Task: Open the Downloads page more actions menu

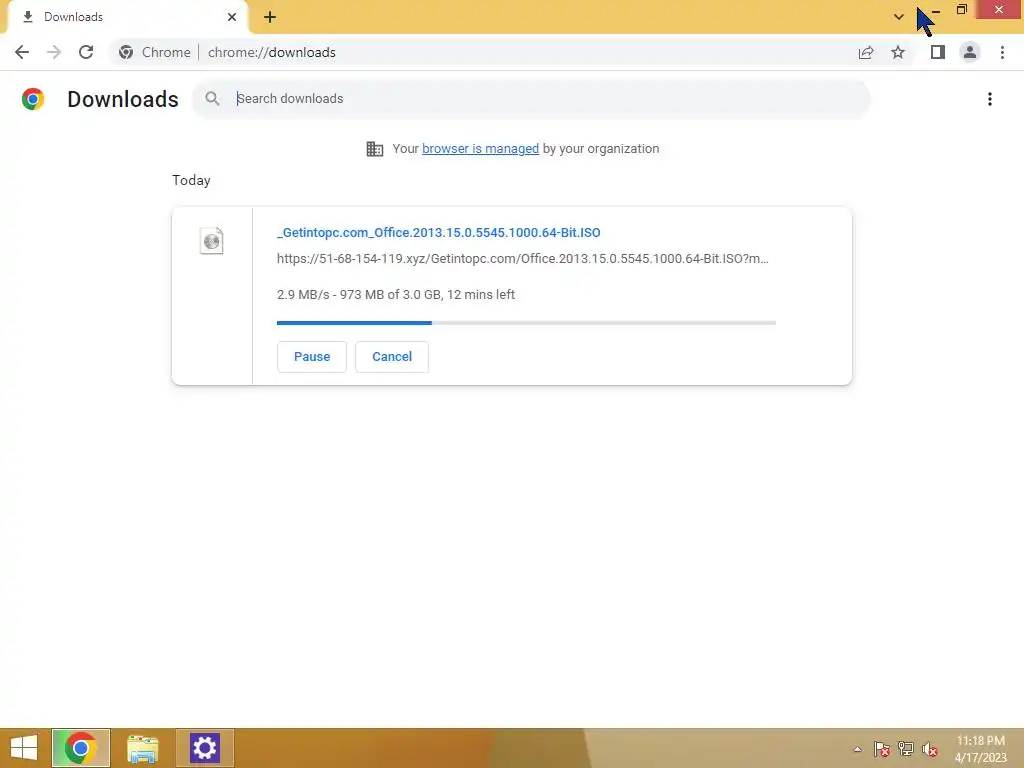Action: point(990,99)
